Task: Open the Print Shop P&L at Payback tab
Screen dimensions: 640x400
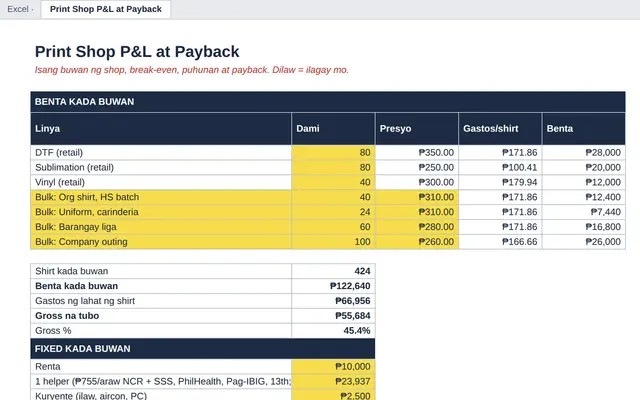Action: click(106, 9)
